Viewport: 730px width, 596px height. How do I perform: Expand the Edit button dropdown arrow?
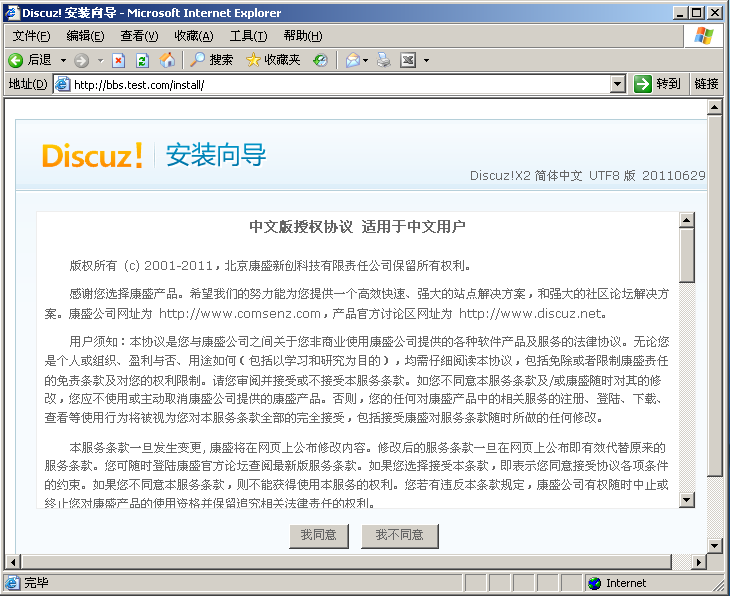tap(426, 61)
